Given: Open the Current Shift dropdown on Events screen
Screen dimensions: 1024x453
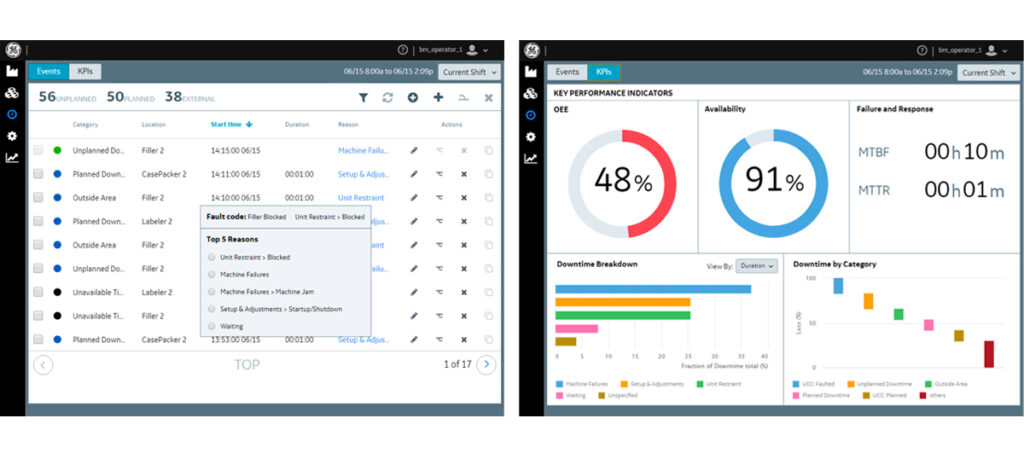Looking at the screenshot, I should coord(469,72).
